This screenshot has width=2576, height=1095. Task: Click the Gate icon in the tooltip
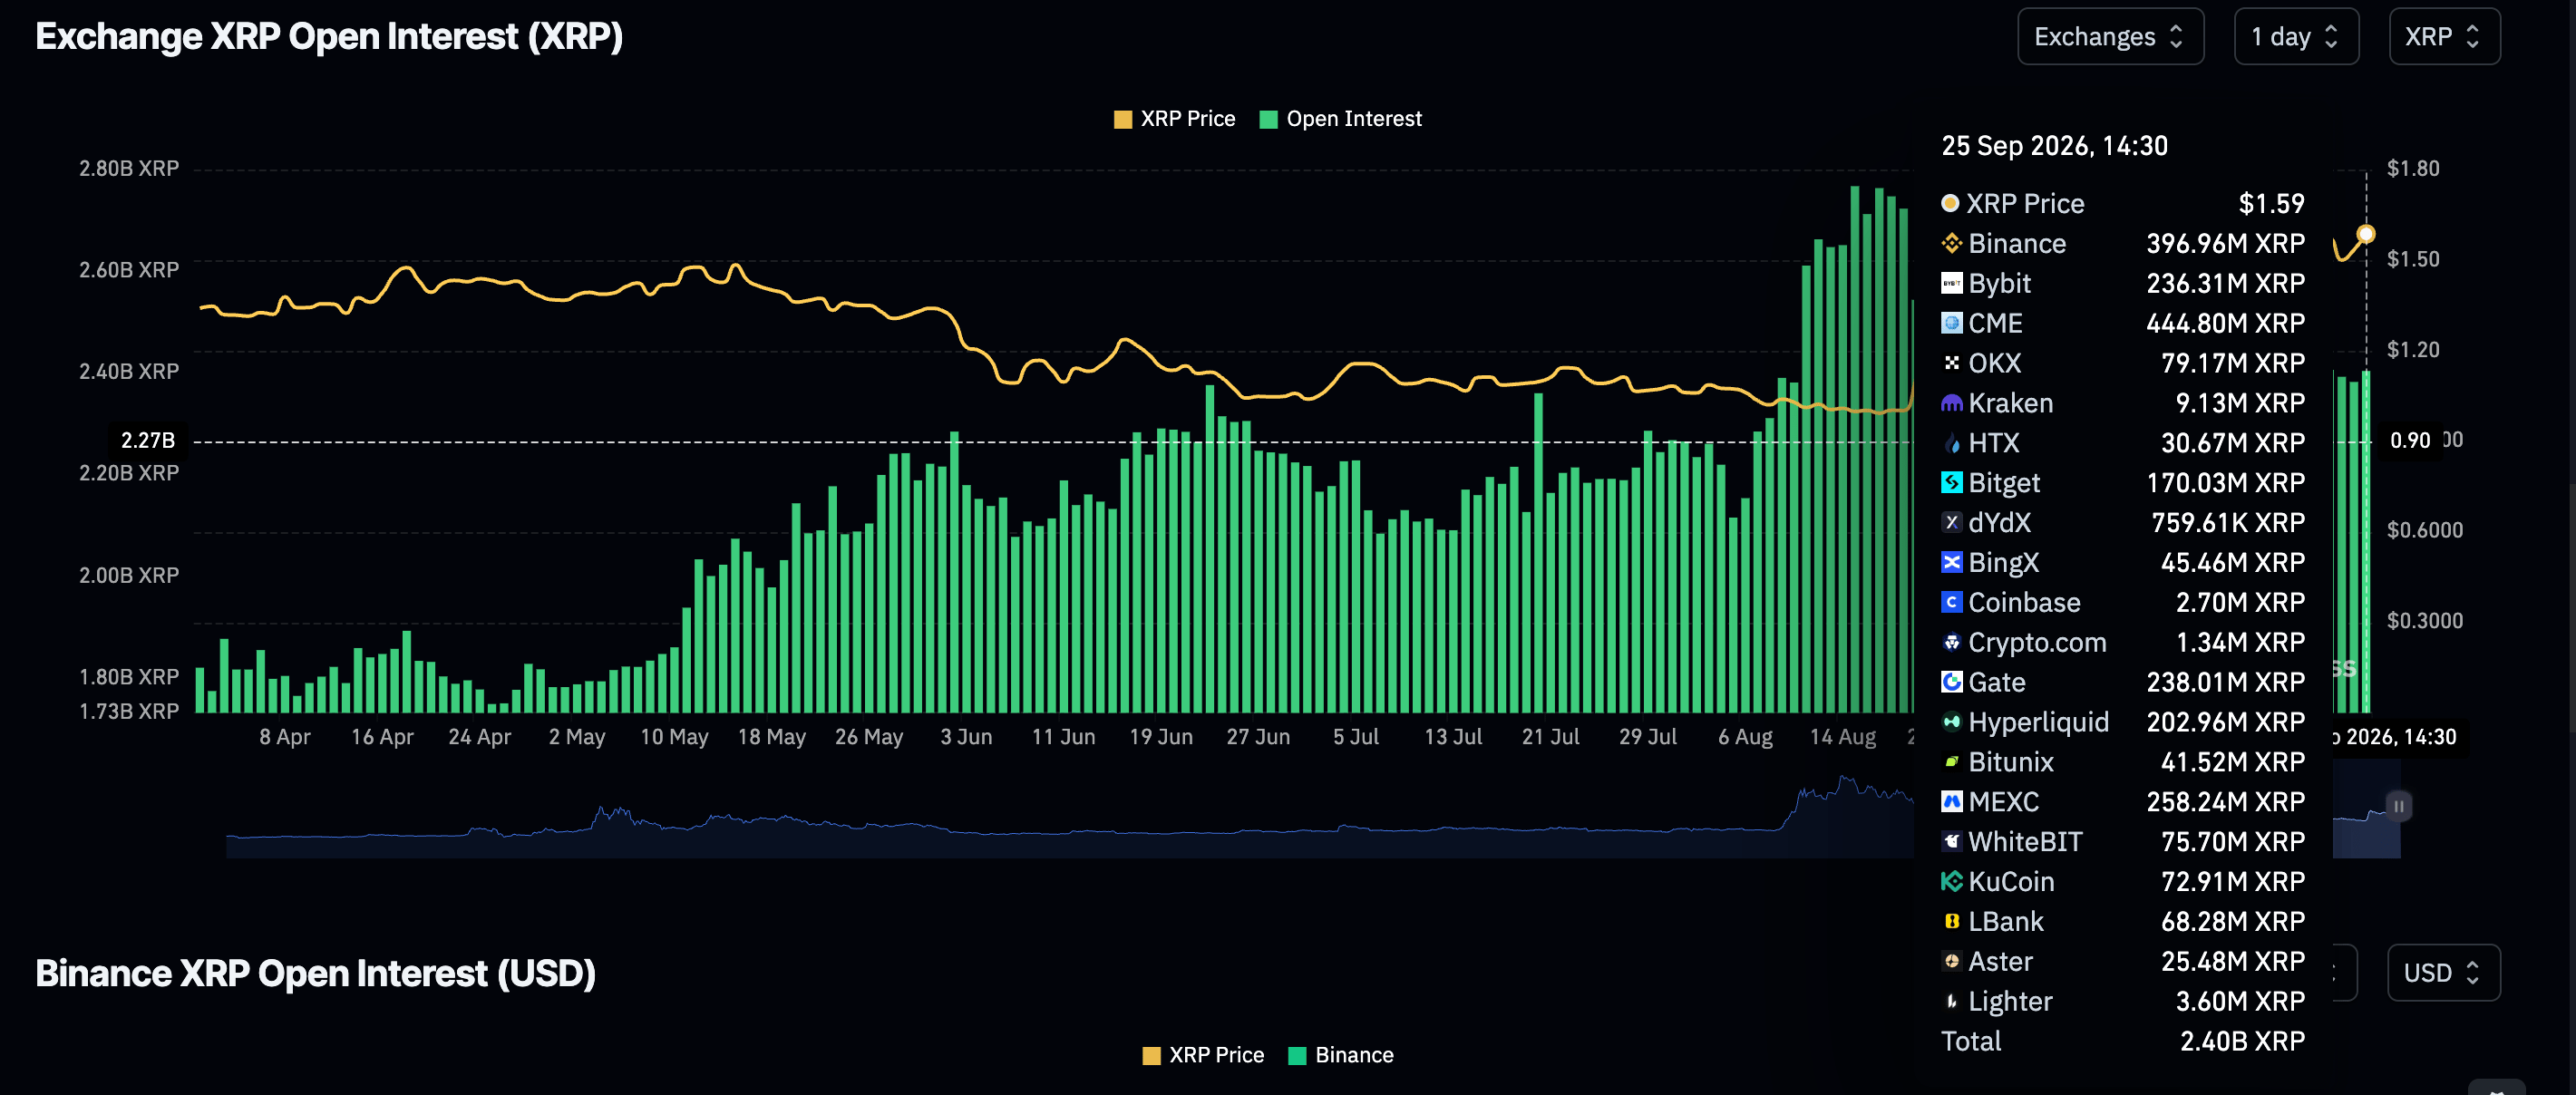[x=1951, y=682]
